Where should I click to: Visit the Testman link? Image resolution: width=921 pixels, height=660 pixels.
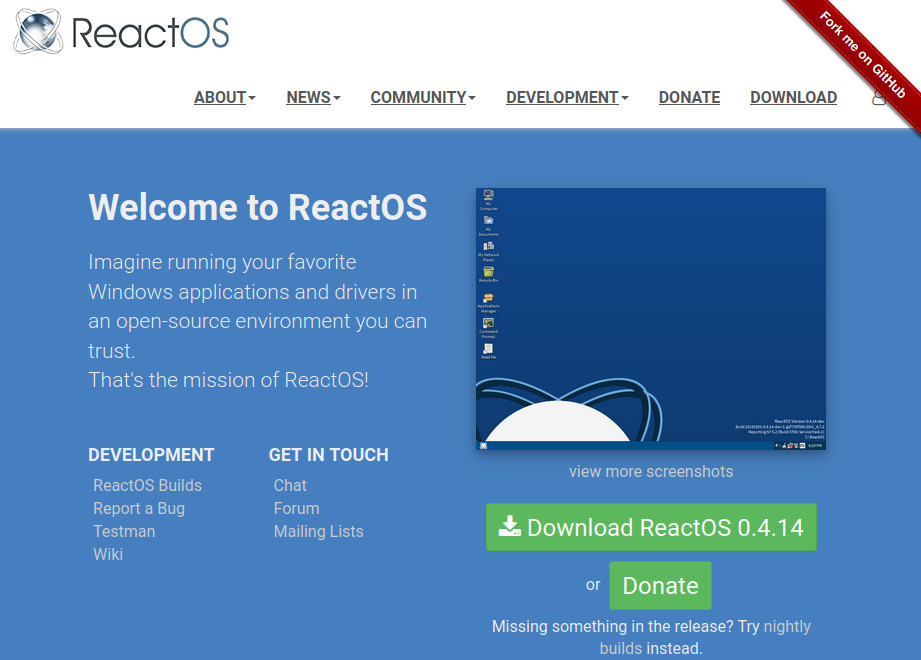(x=124, y=531)
